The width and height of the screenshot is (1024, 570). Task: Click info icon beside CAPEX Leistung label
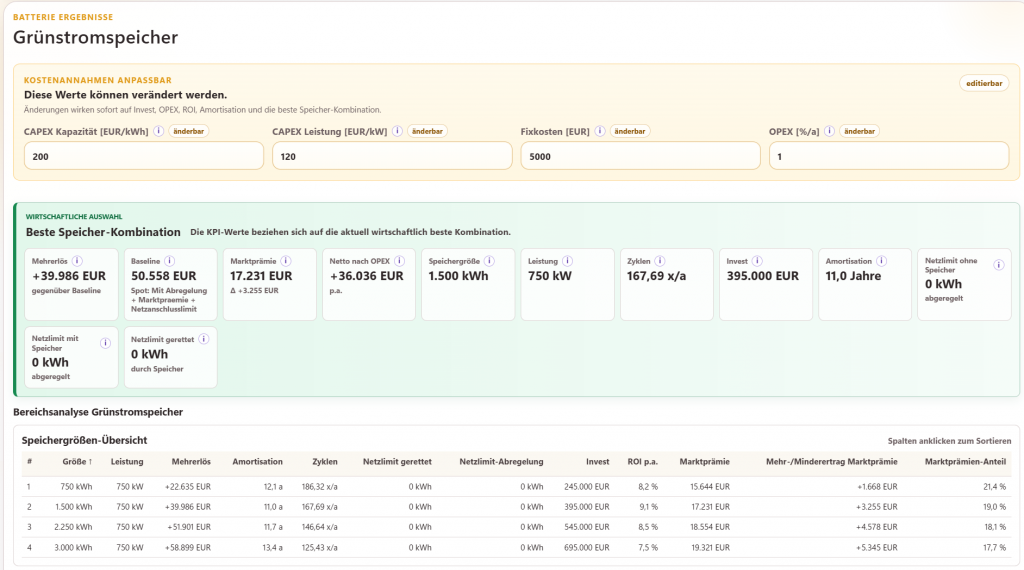[x=397, y=131]
